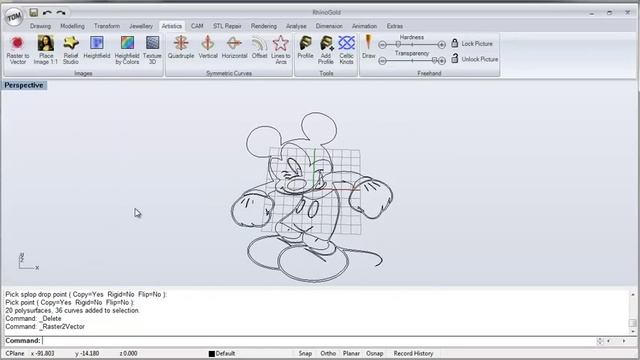Open the Profile tool
This screenshot has height=360, width=640.
[x=305, y=47]
